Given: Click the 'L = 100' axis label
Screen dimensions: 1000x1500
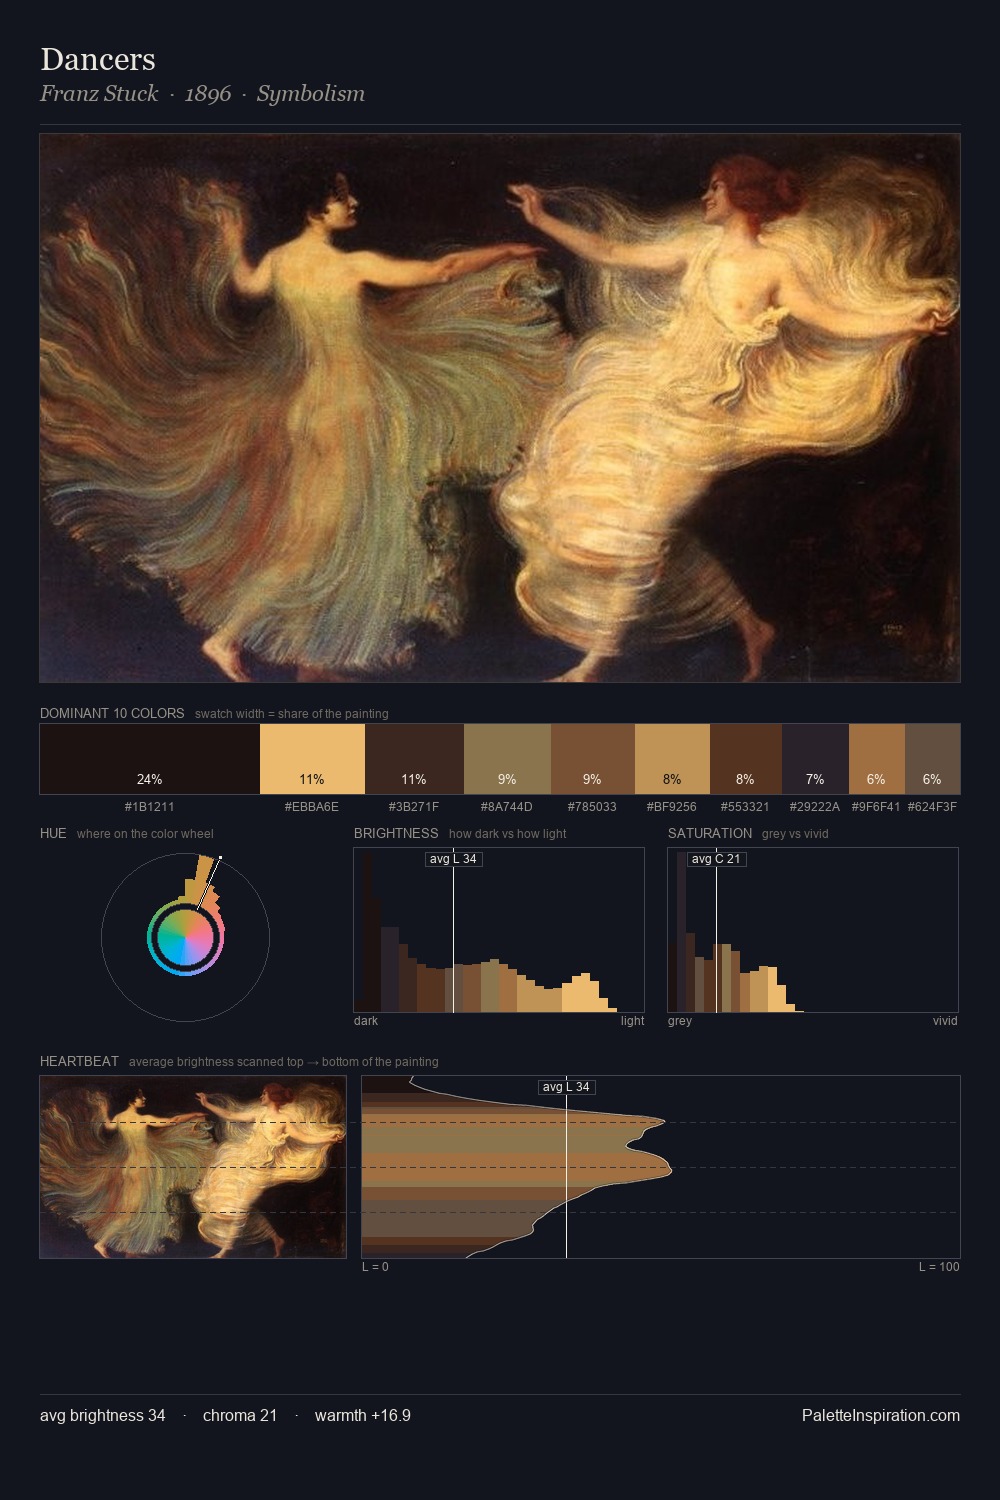Looking at the screenshot, I should [x=939, y=1267].
